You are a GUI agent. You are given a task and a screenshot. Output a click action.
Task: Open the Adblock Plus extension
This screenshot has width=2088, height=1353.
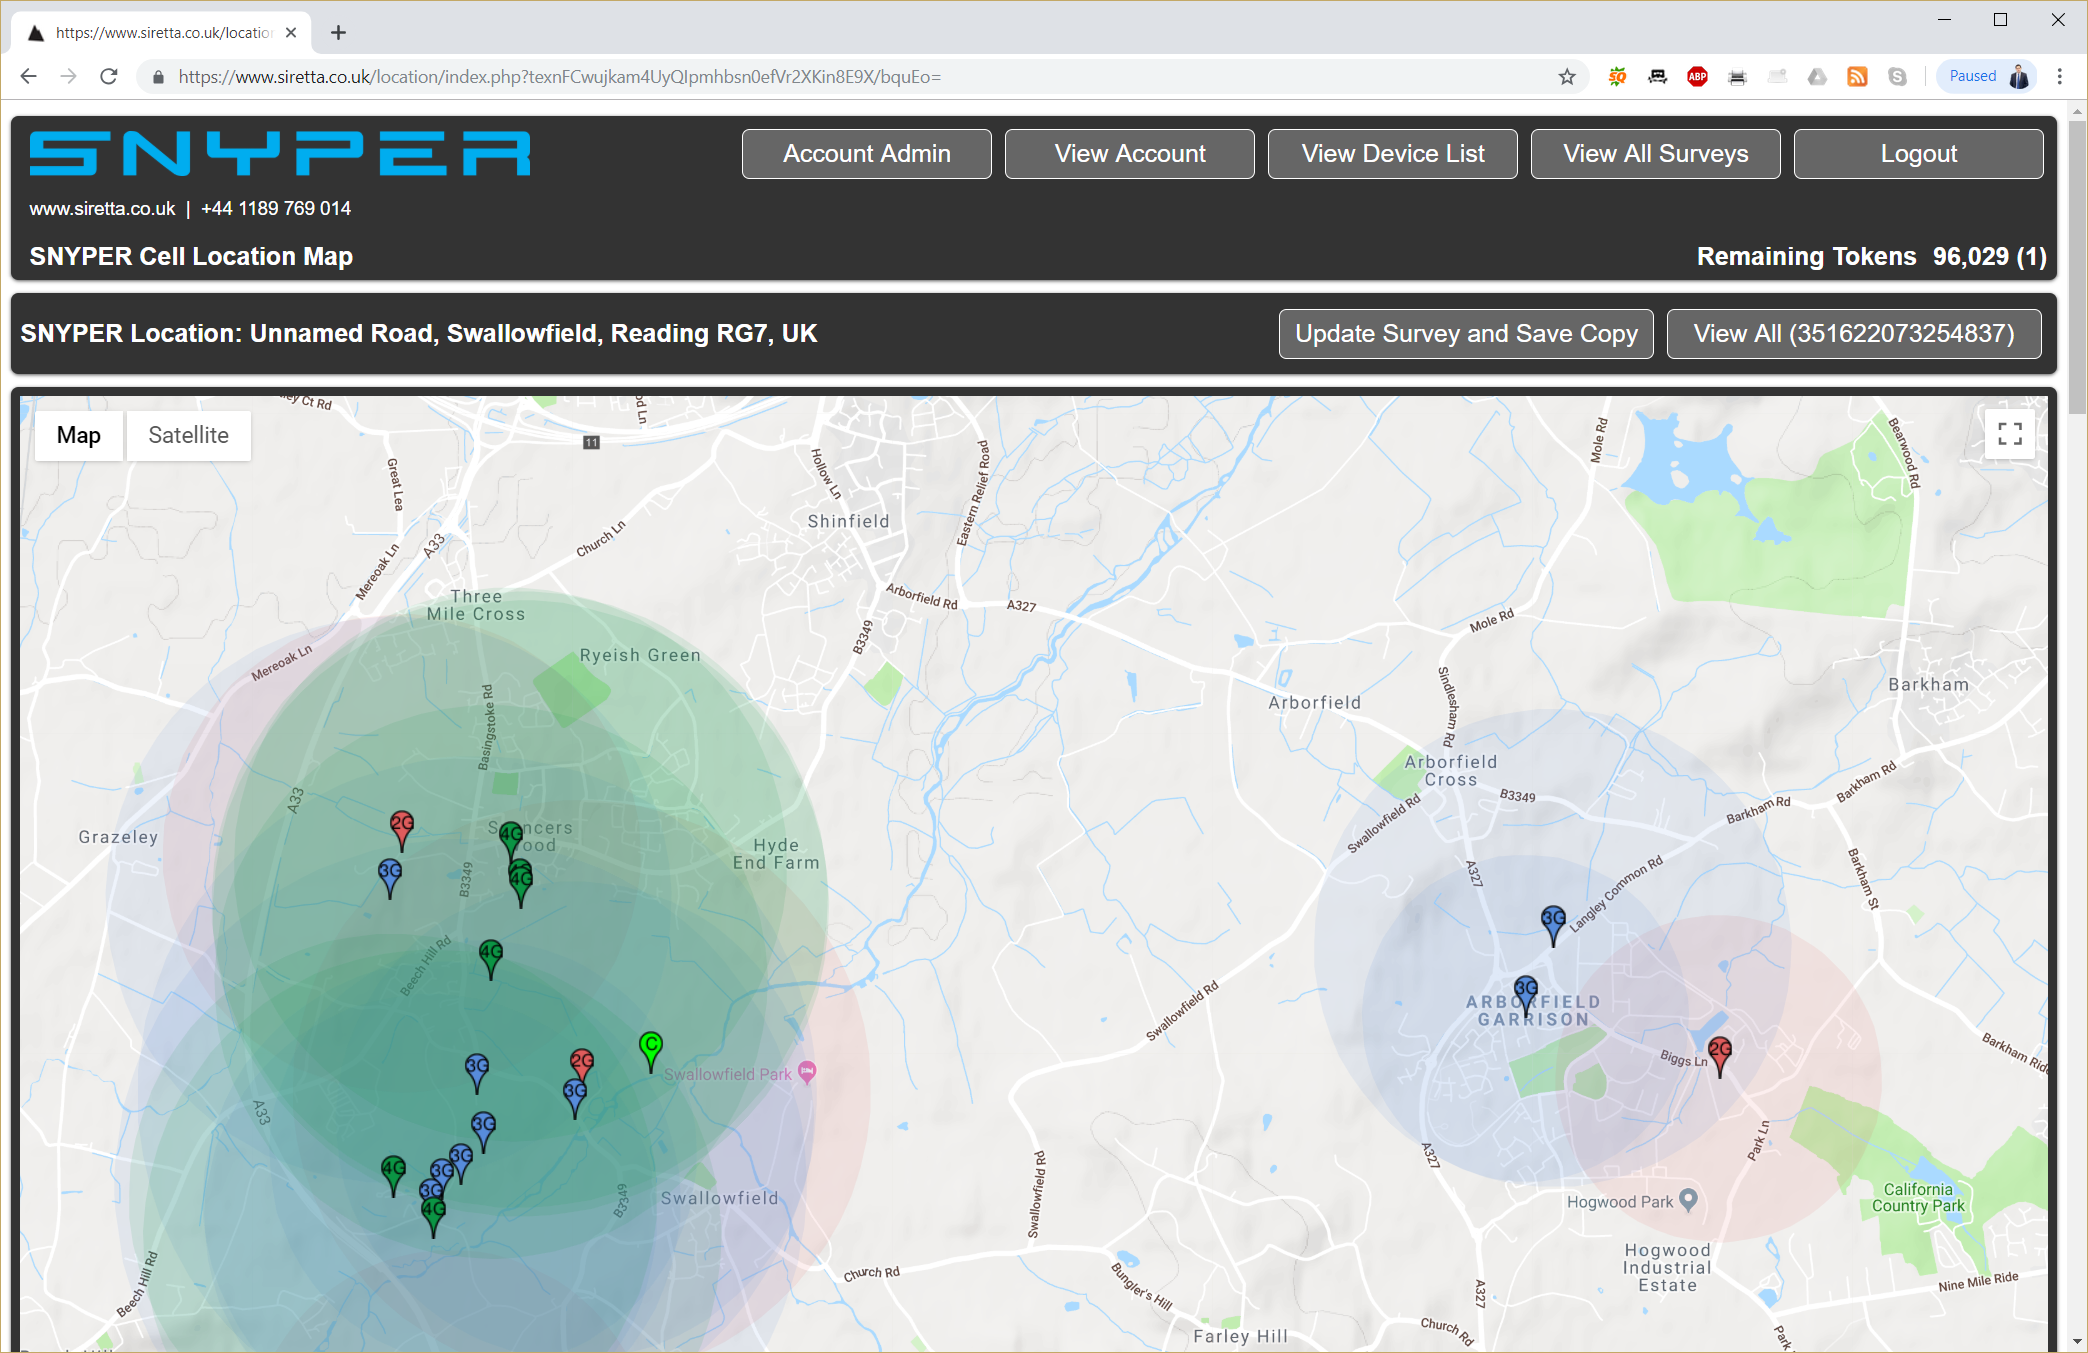(x=1697, y=77)
